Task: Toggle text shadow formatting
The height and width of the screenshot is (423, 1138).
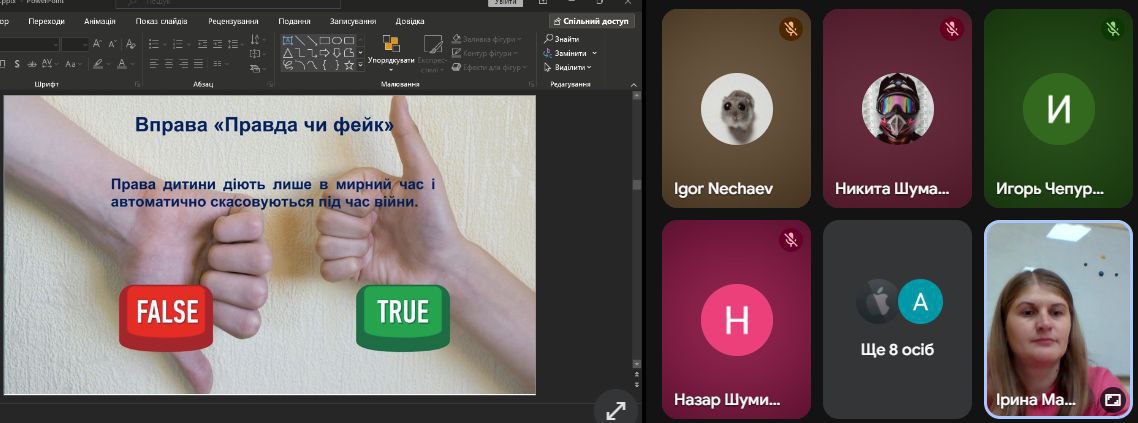Action: click(17, 64)
